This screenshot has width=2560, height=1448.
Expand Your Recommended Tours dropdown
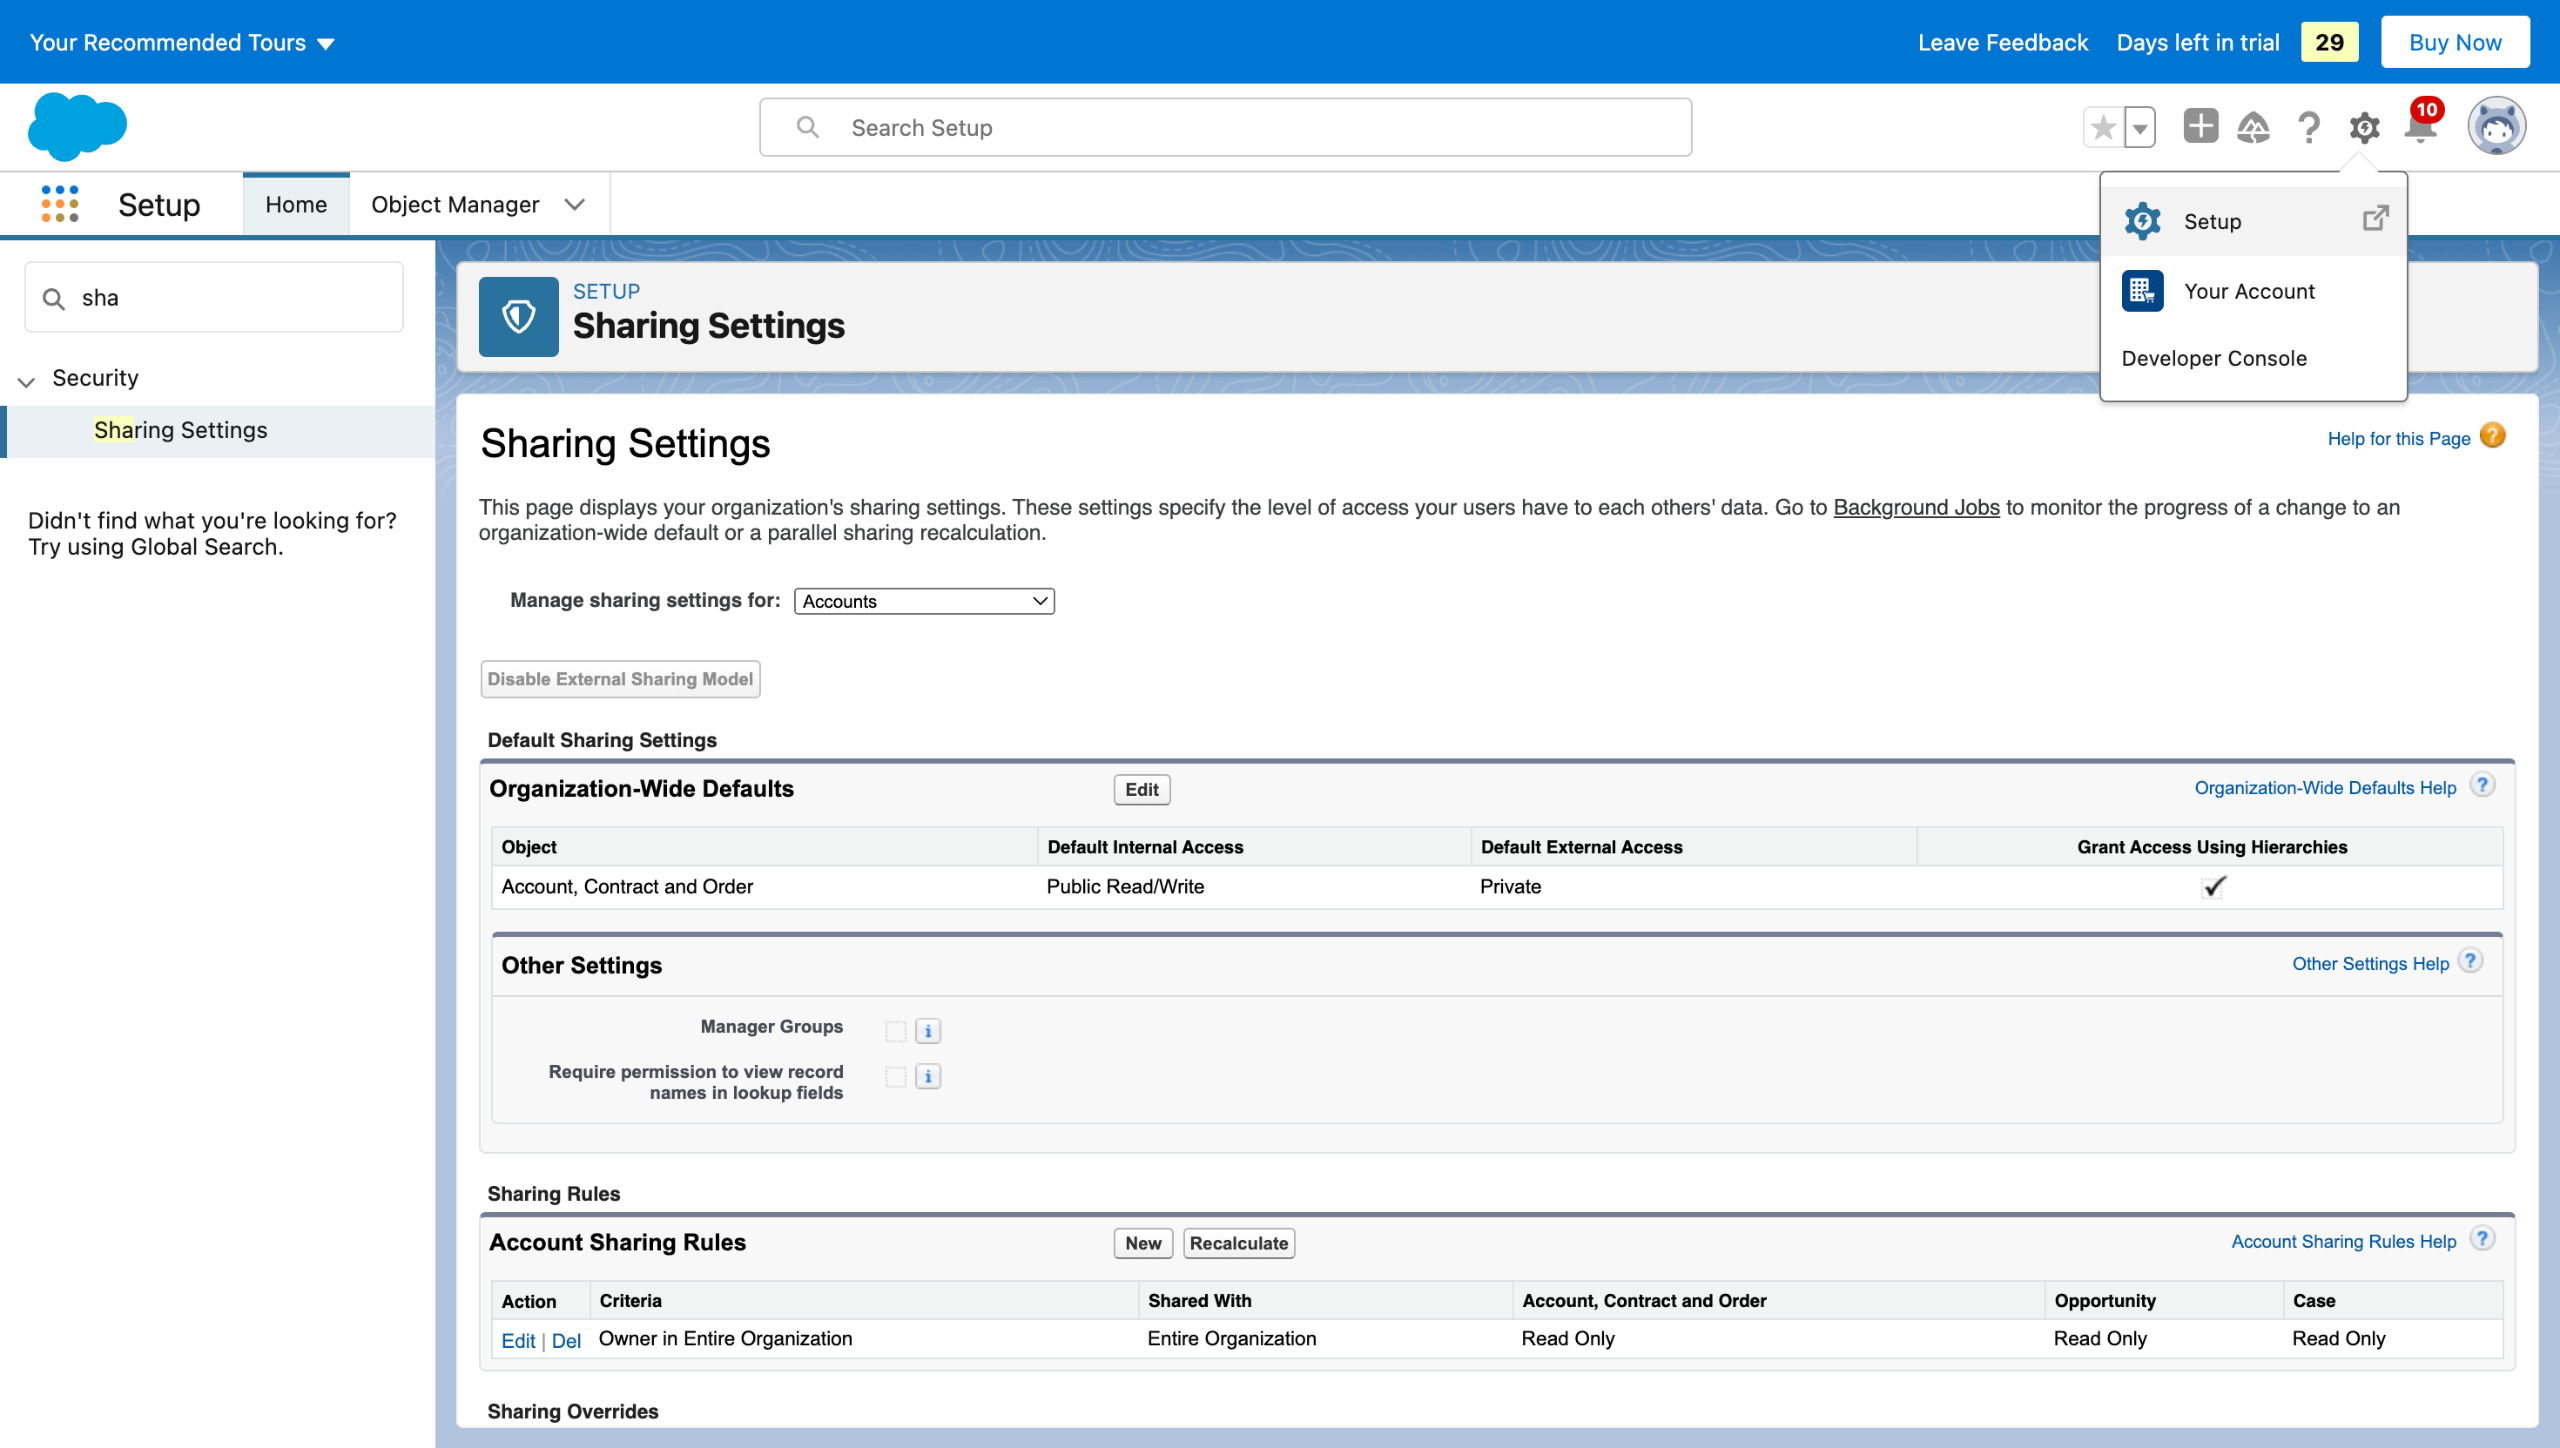click(x=182, y=43)
